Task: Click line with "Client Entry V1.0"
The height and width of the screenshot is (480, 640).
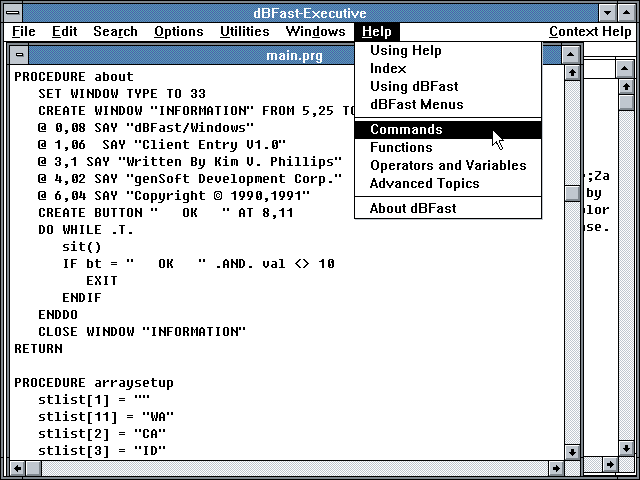Action: [x=162, y=145]
